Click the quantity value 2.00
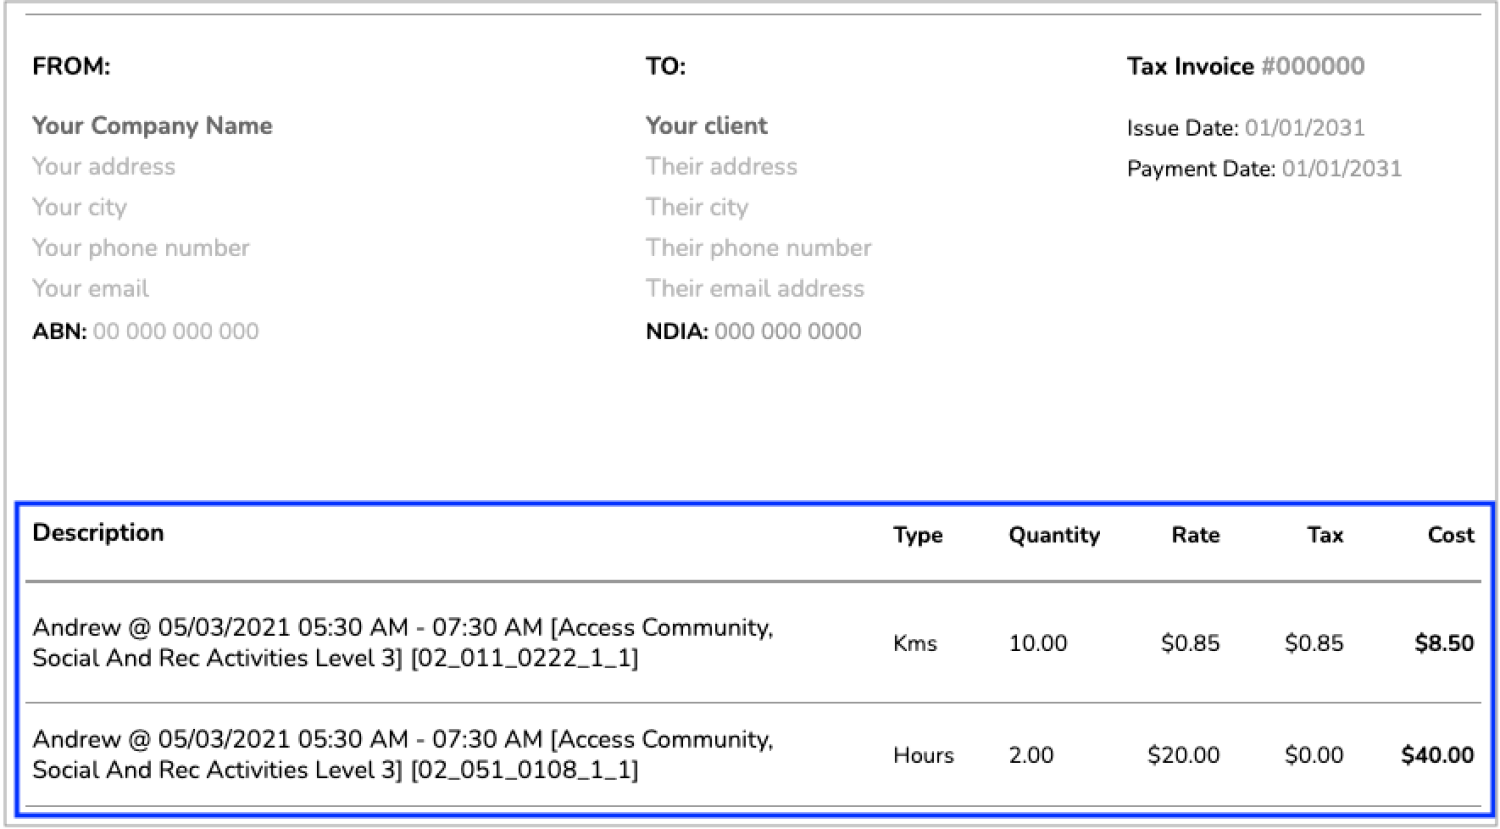This screenshot has height=829, width=1500. (x=1031, y=755)
